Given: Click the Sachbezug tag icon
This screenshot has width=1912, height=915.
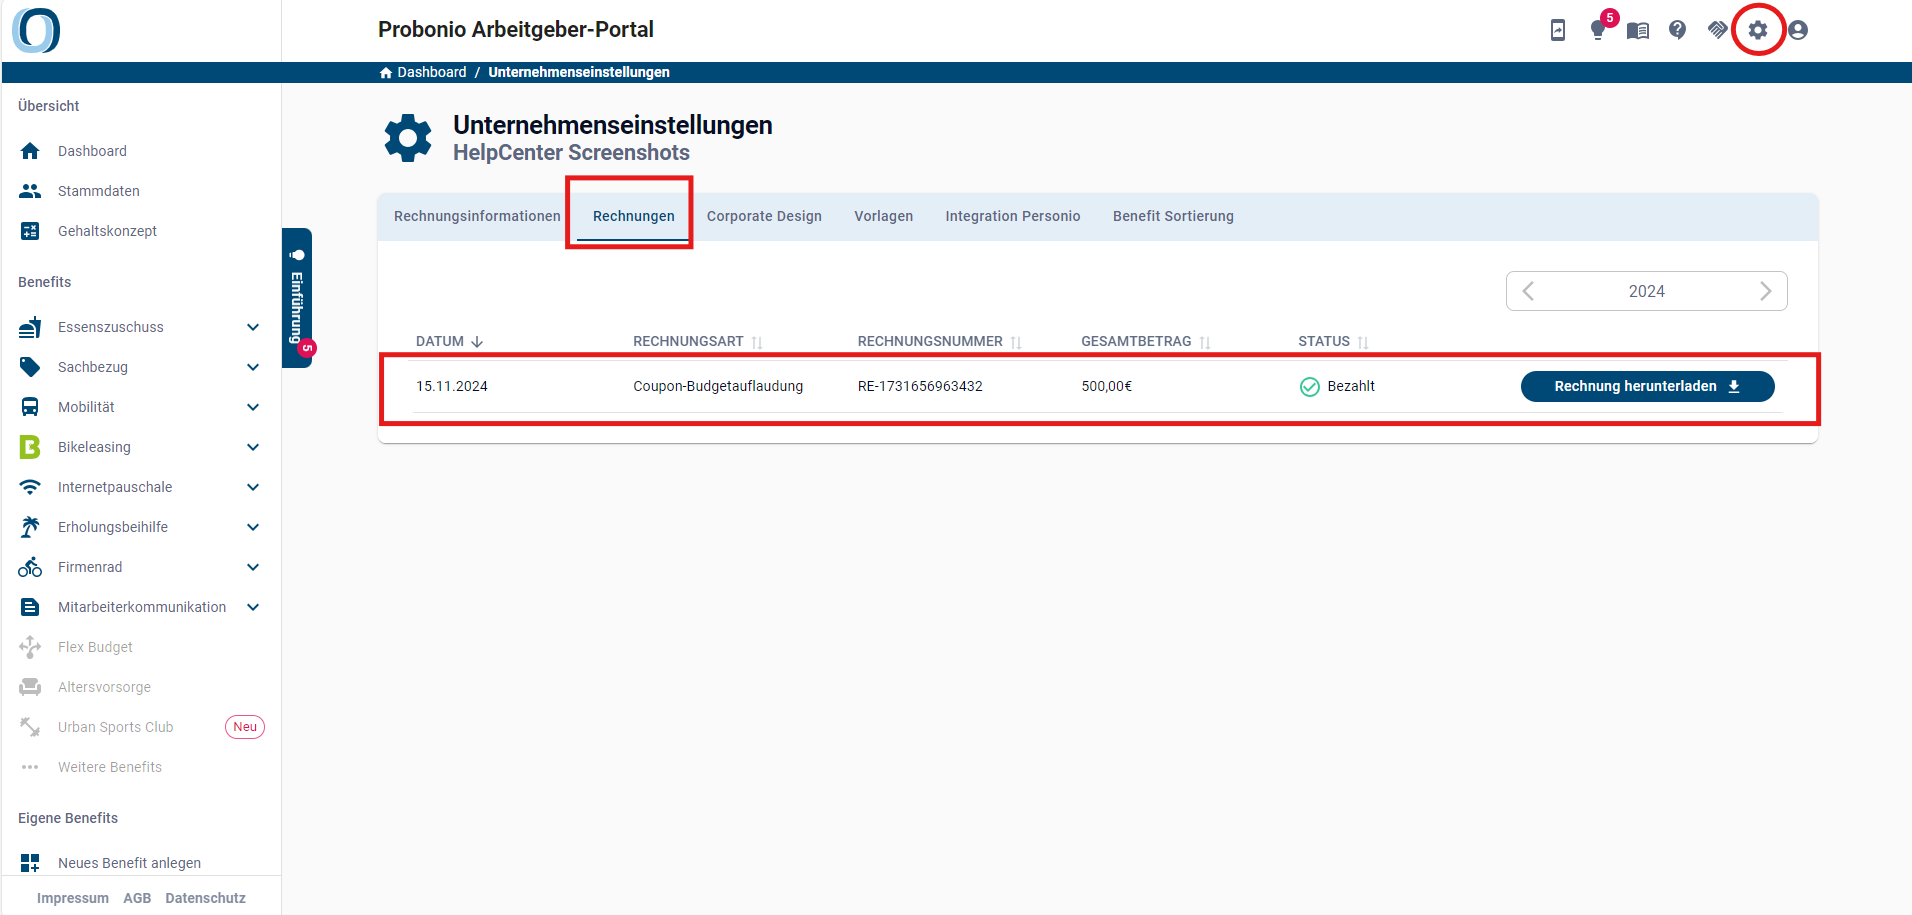Looking at the screenshot, I should tap(30, 367).
